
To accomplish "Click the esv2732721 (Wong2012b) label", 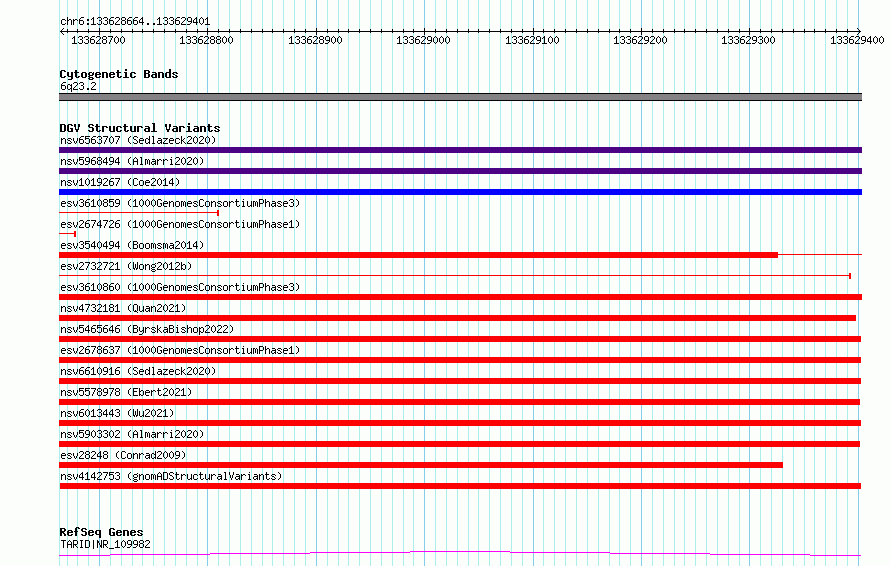I will point(126,266).
